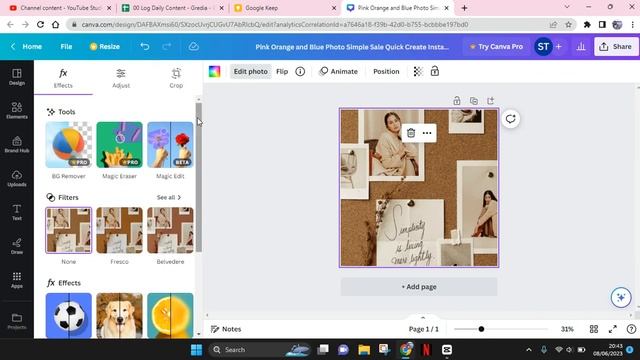The width and height of the screenshot is (640, 360).
Task: Open the Windows Start menu
Action: (x=197, y=350)
